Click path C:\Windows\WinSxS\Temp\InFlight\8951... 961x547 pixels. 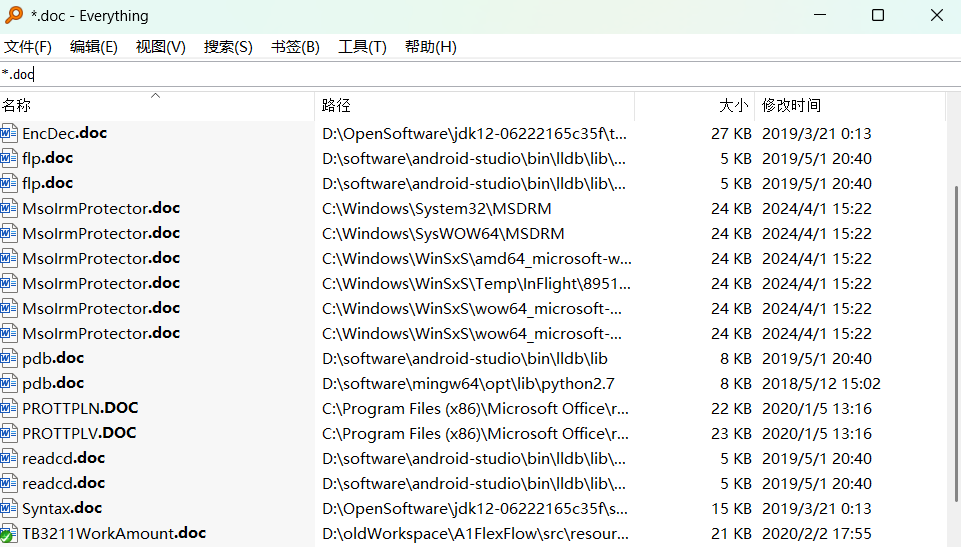pyautogui.click(x=476, y=284)
